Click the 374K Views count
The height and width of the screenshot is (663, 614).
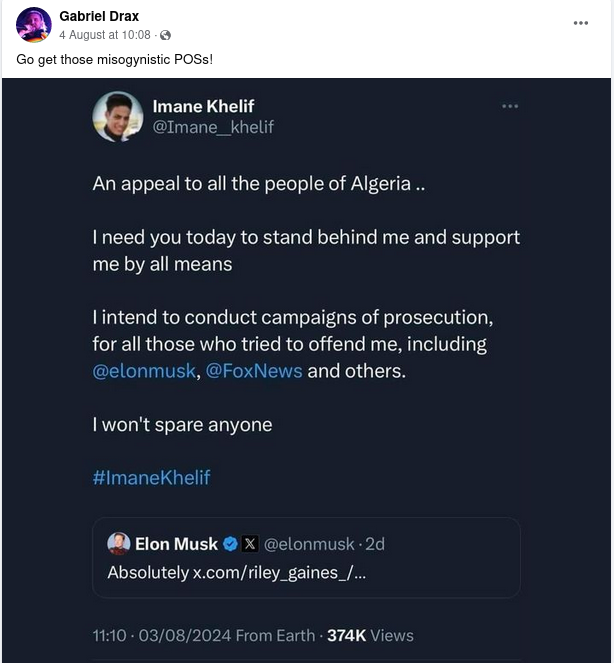tap(370, 635)
